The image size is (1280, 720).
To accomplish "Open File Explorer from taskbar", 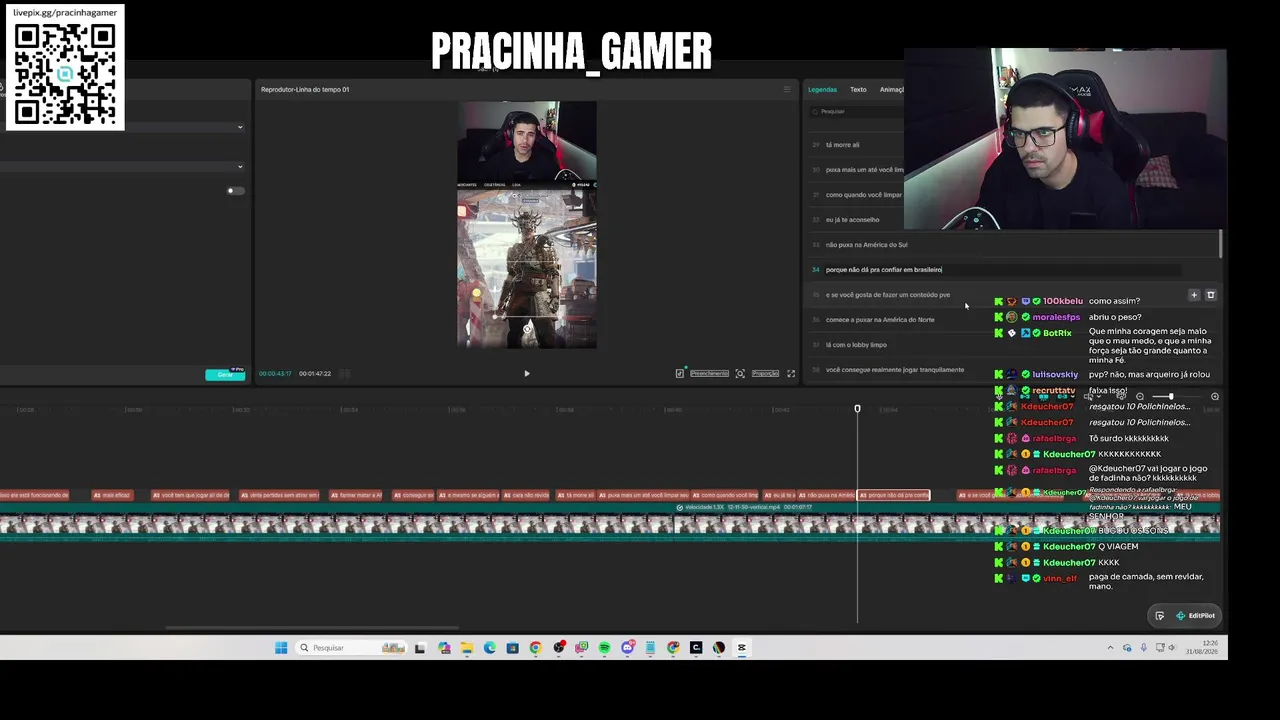I will click(x=467, y=648).
